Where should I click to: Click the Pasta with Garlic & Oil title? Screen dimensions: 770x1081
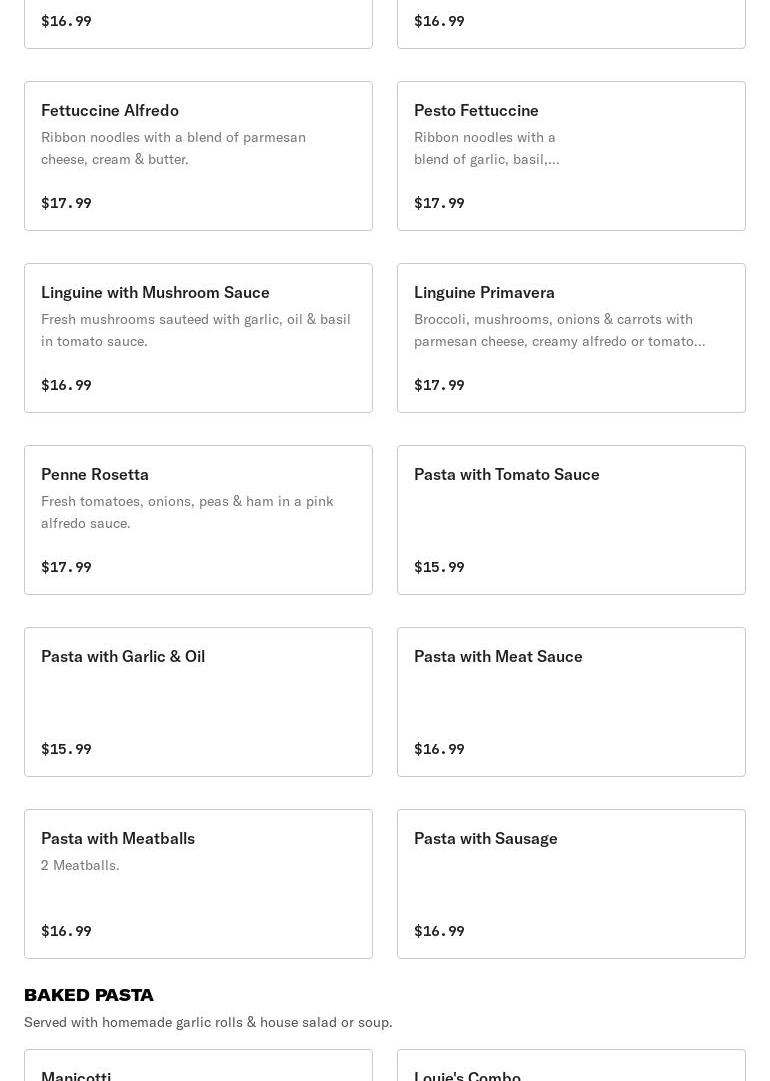(123, 656)
